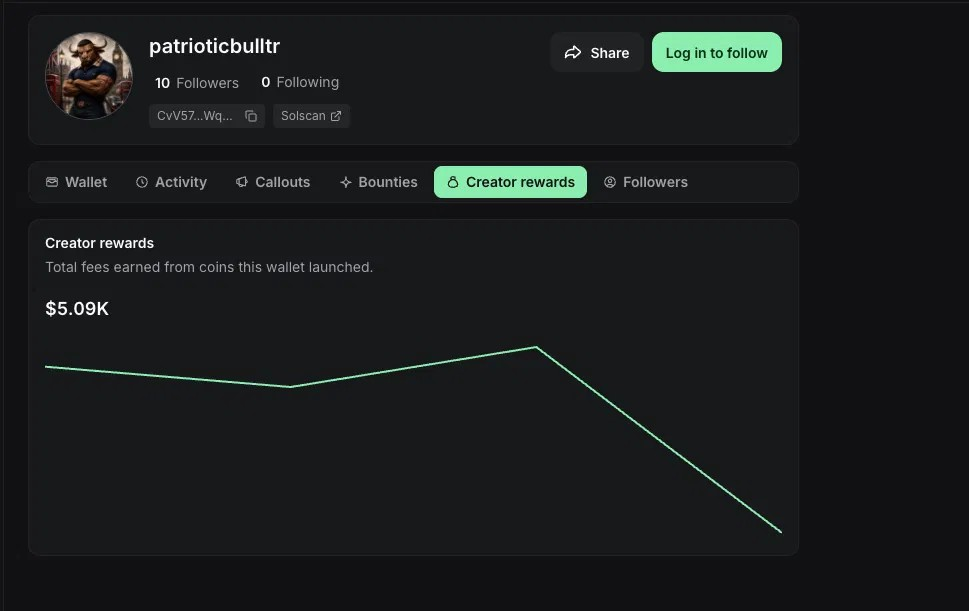Image resolution: width=969 pixels, height=611 pixels.
Task: Click the Creator rewards heading
Action: [x=99, y=243]
